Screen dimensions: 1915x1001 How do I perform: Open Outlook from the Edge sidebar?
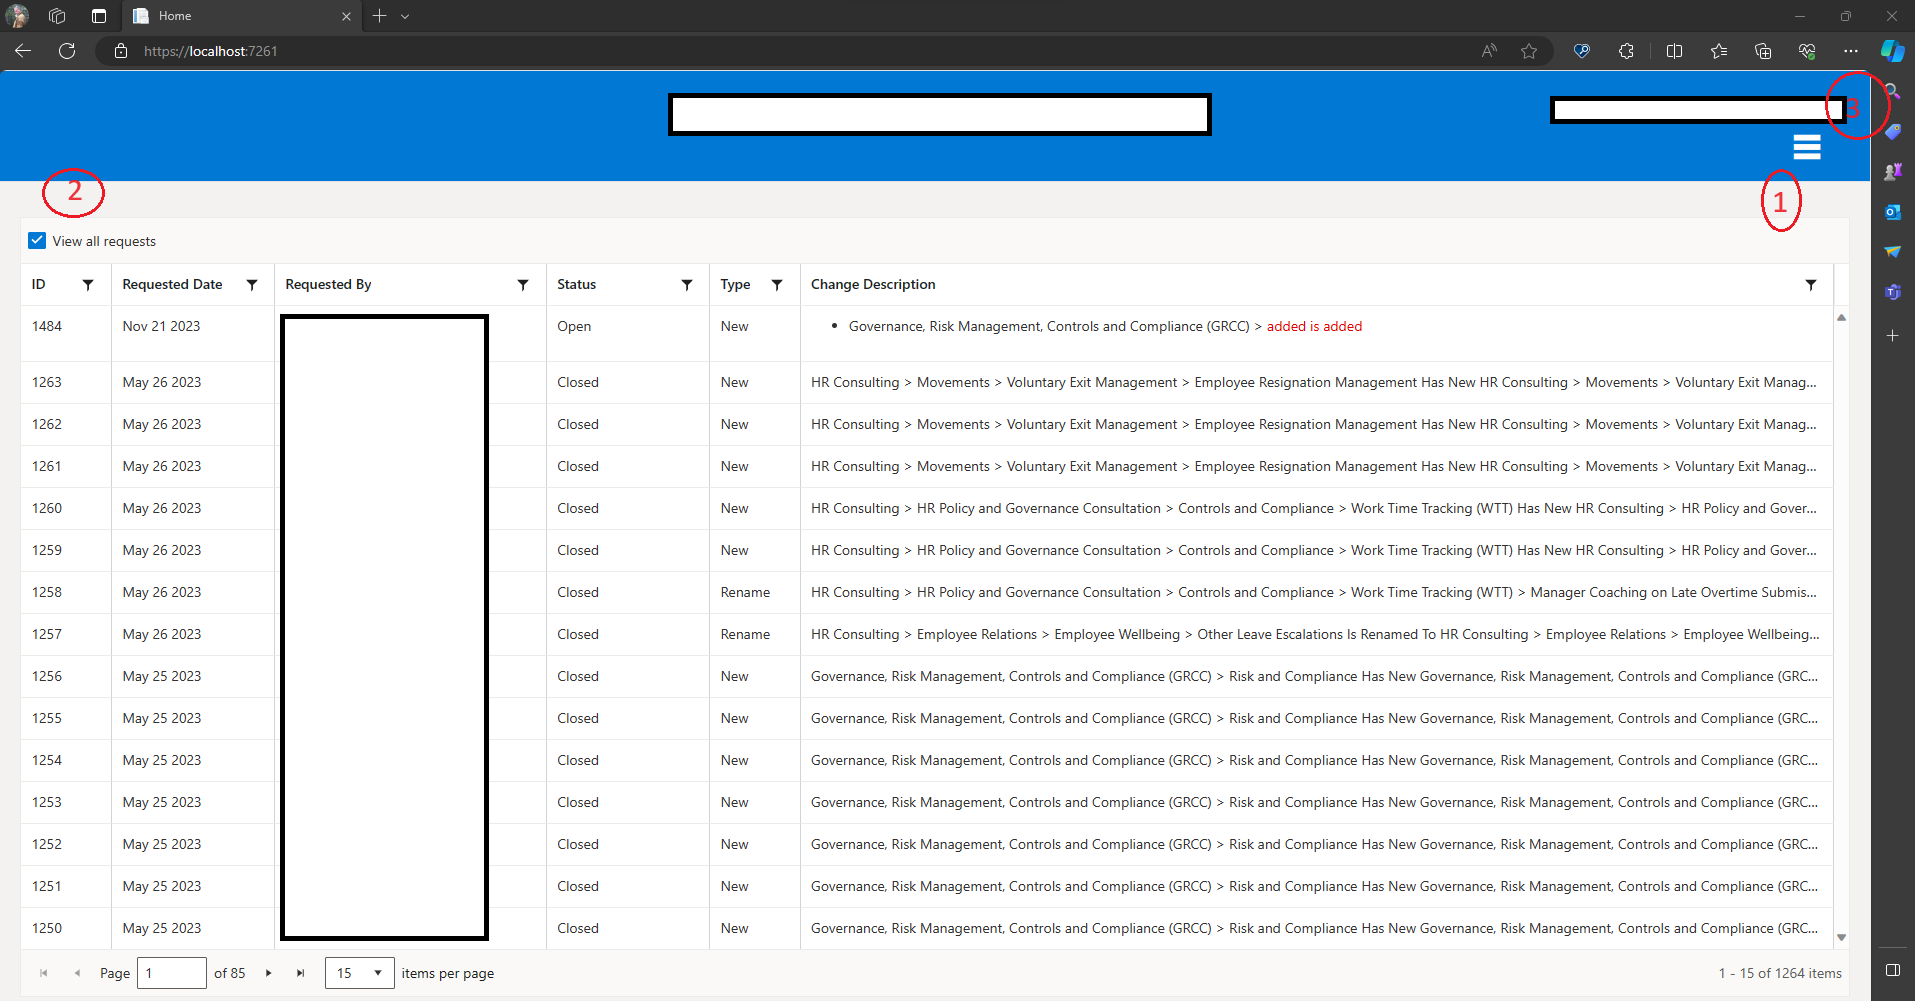pos(1893,211)
